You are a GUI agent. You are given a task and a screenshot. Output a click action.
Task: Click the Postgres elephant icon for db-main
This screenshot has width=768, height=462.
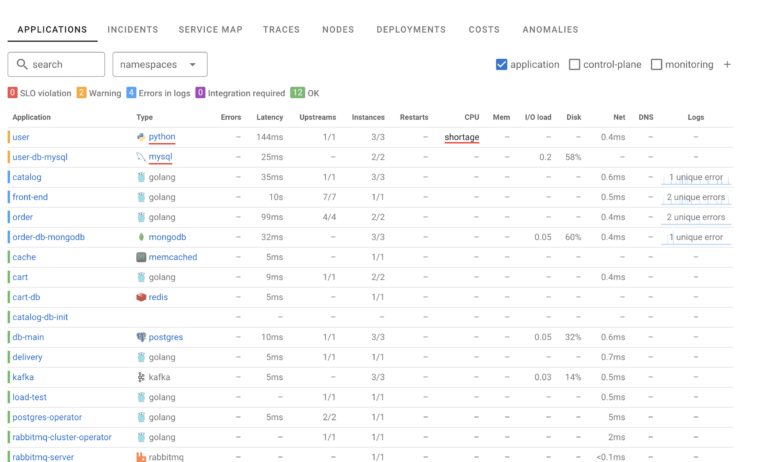(141, 337)
